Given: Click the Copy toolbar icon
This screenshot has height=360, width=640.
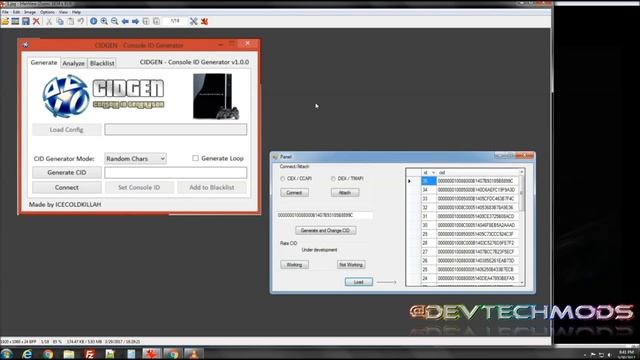Looking at the screenshot, I should pos(60,21).
